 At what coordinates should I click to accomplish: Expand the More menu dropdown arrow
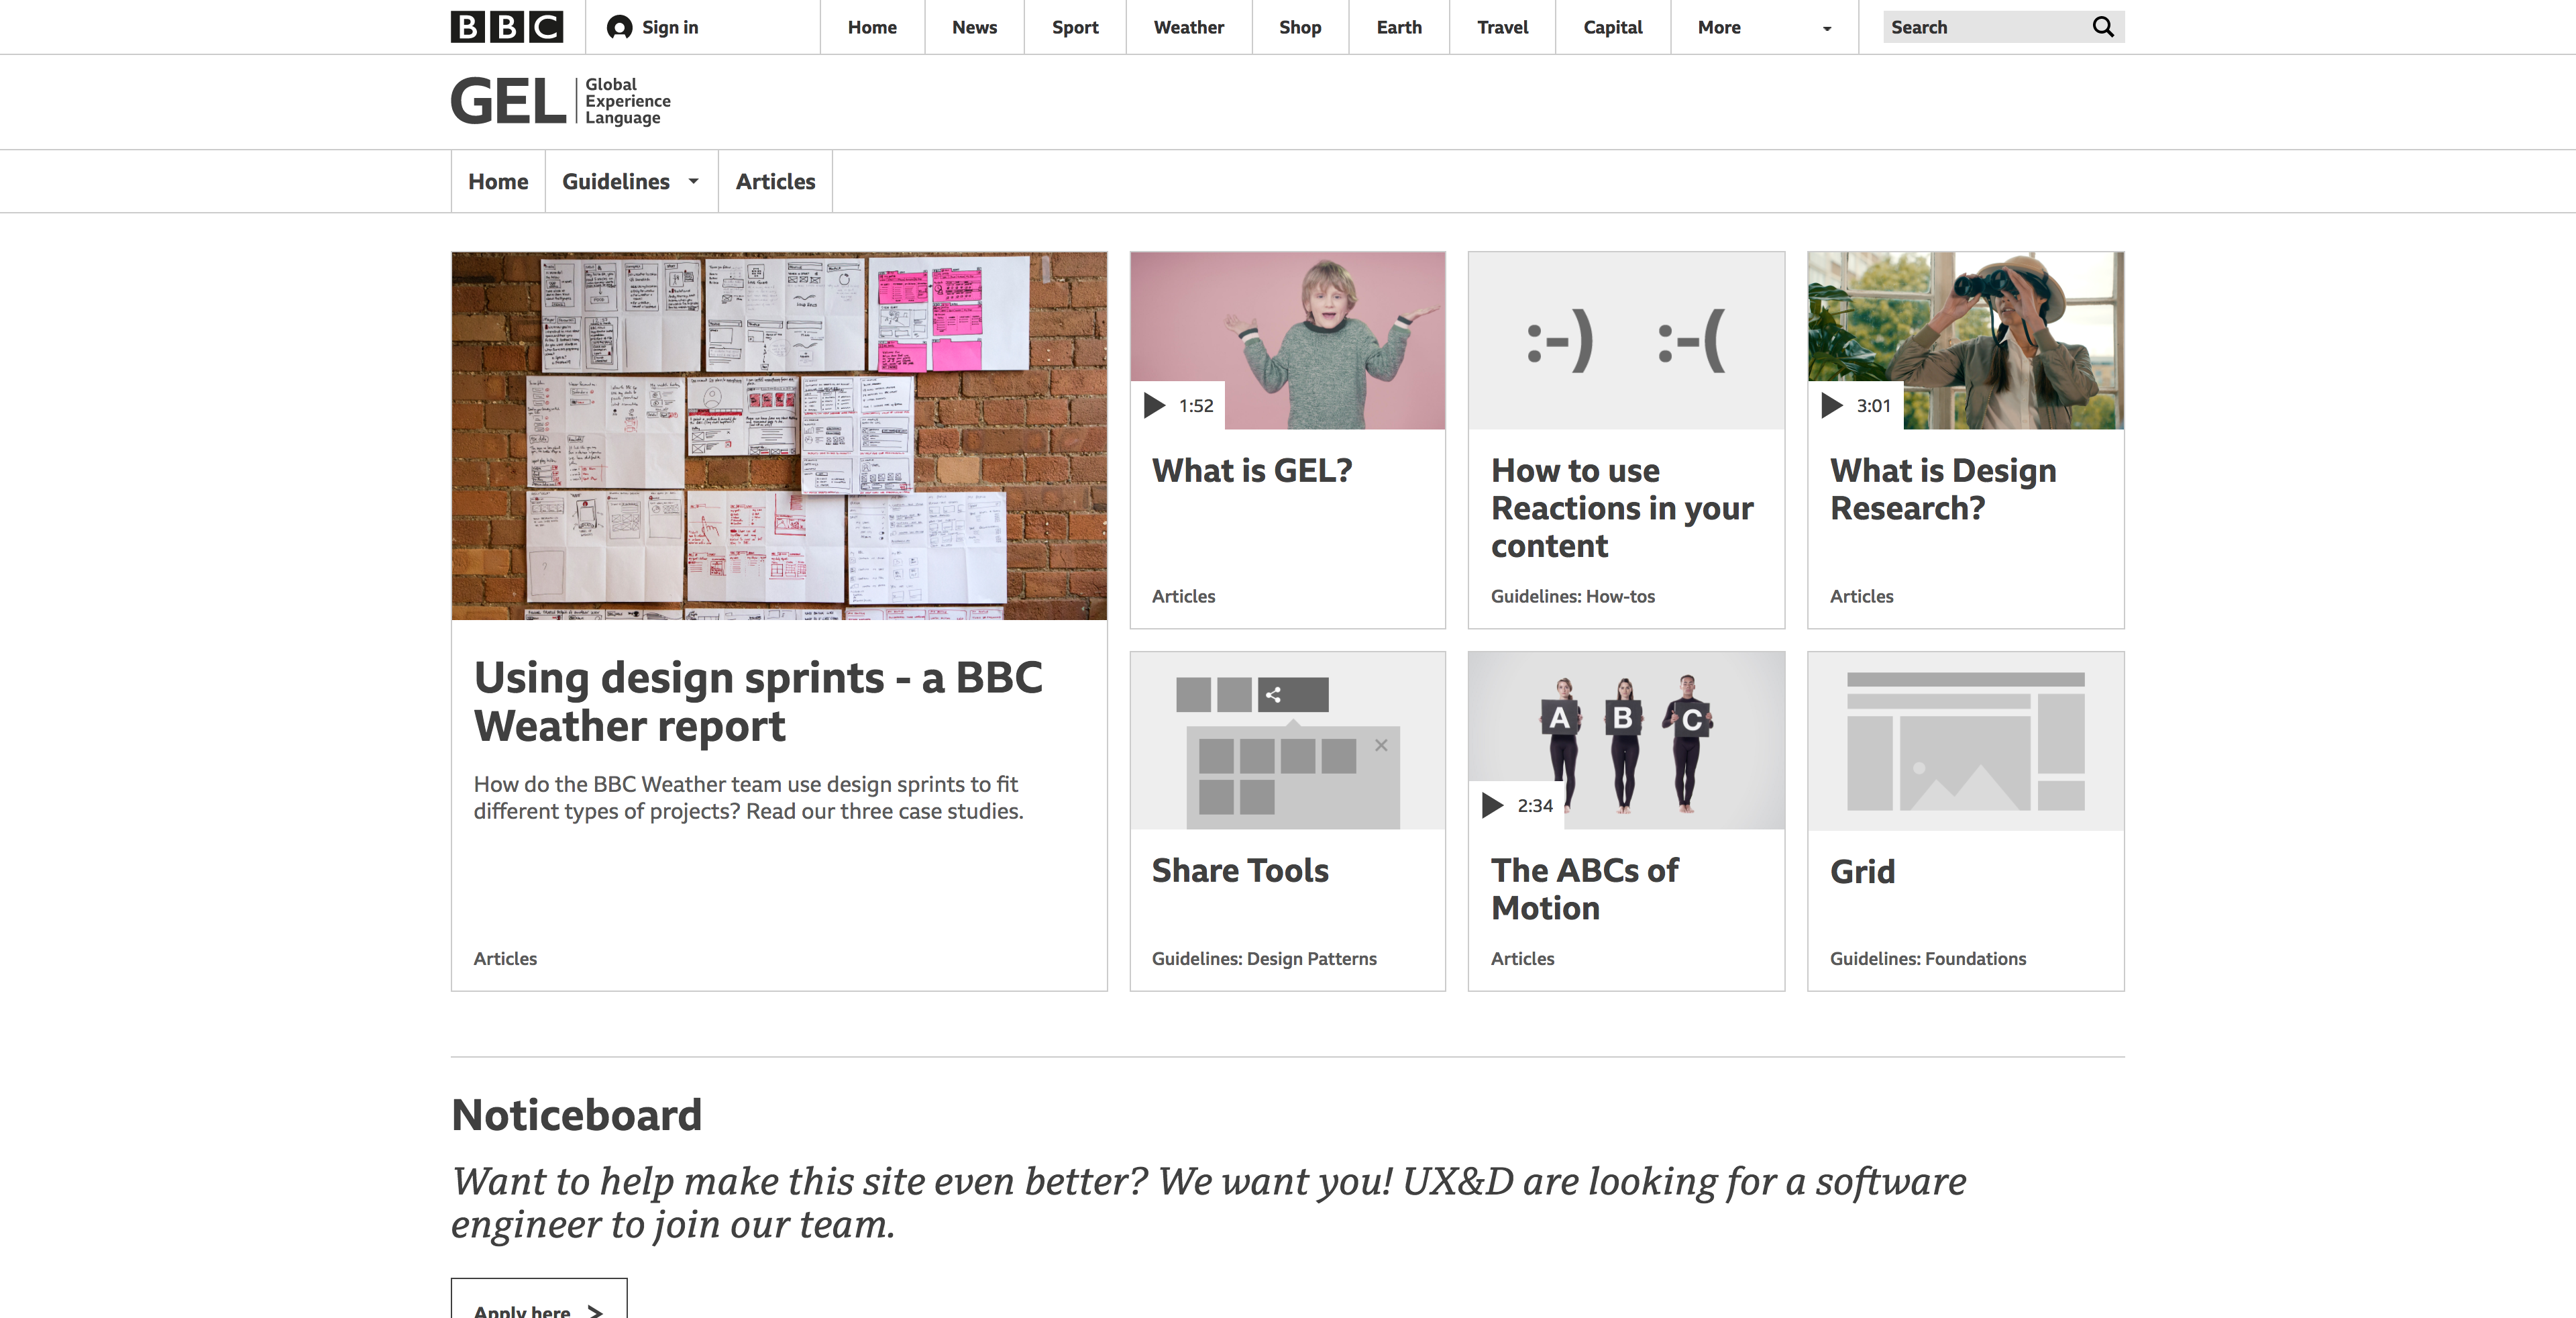(x=1827, y=28)
